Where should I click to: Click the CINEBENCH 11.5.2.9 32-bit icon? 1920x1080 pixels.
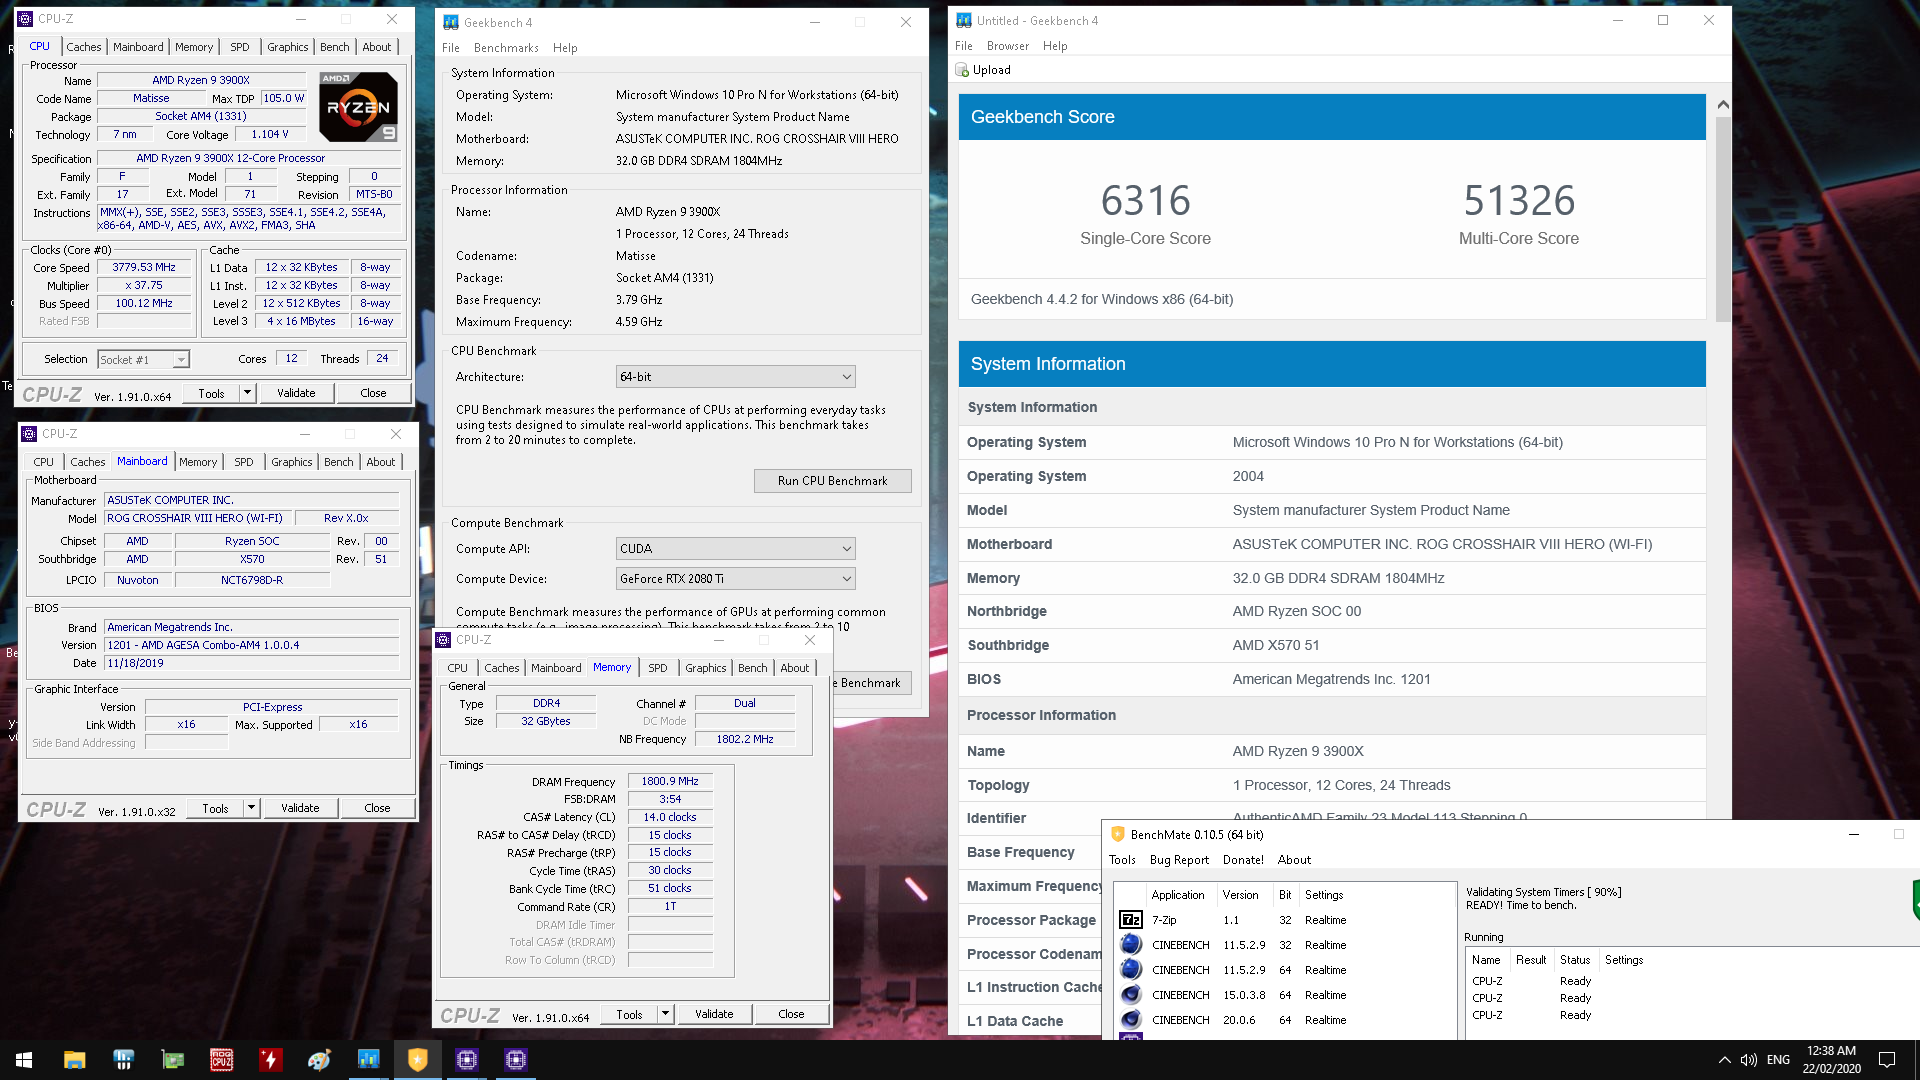point(1131,945)
